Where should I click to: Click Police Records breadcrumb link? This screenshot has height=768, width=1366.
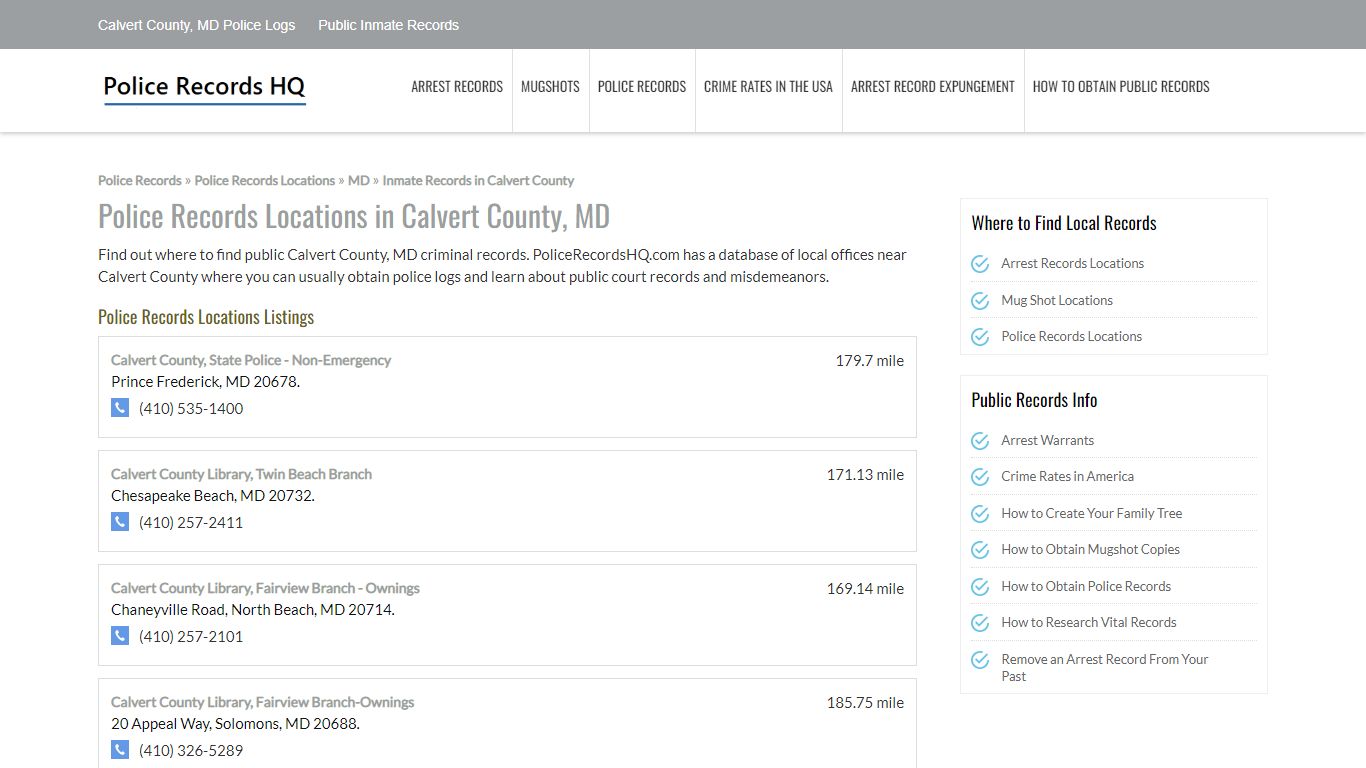point(140,180)
